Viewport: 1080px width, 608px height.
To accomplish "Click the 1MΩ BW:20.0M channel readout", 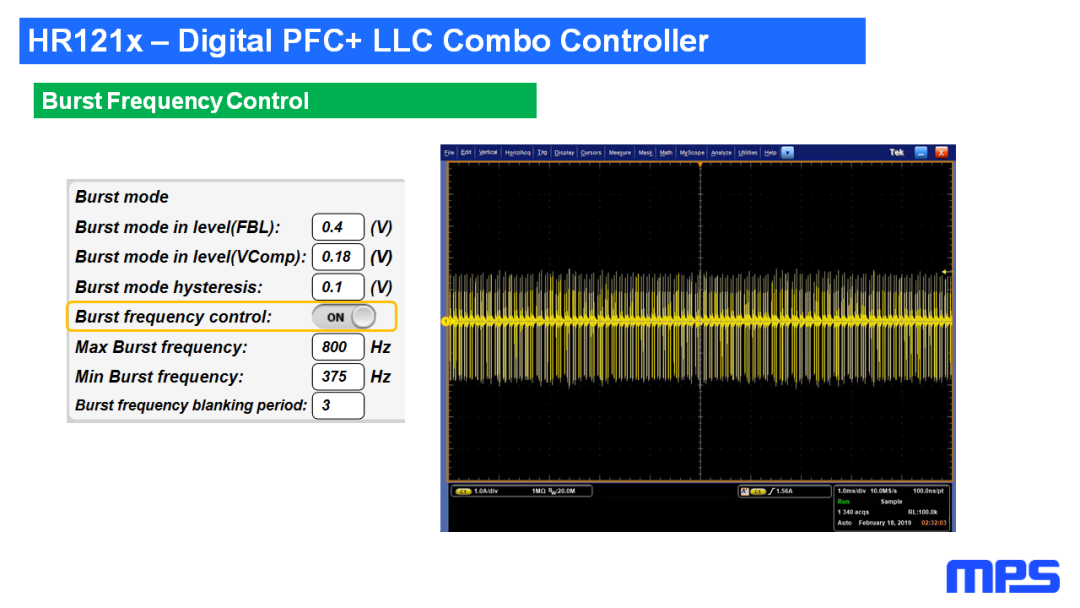I will (552, 492).
